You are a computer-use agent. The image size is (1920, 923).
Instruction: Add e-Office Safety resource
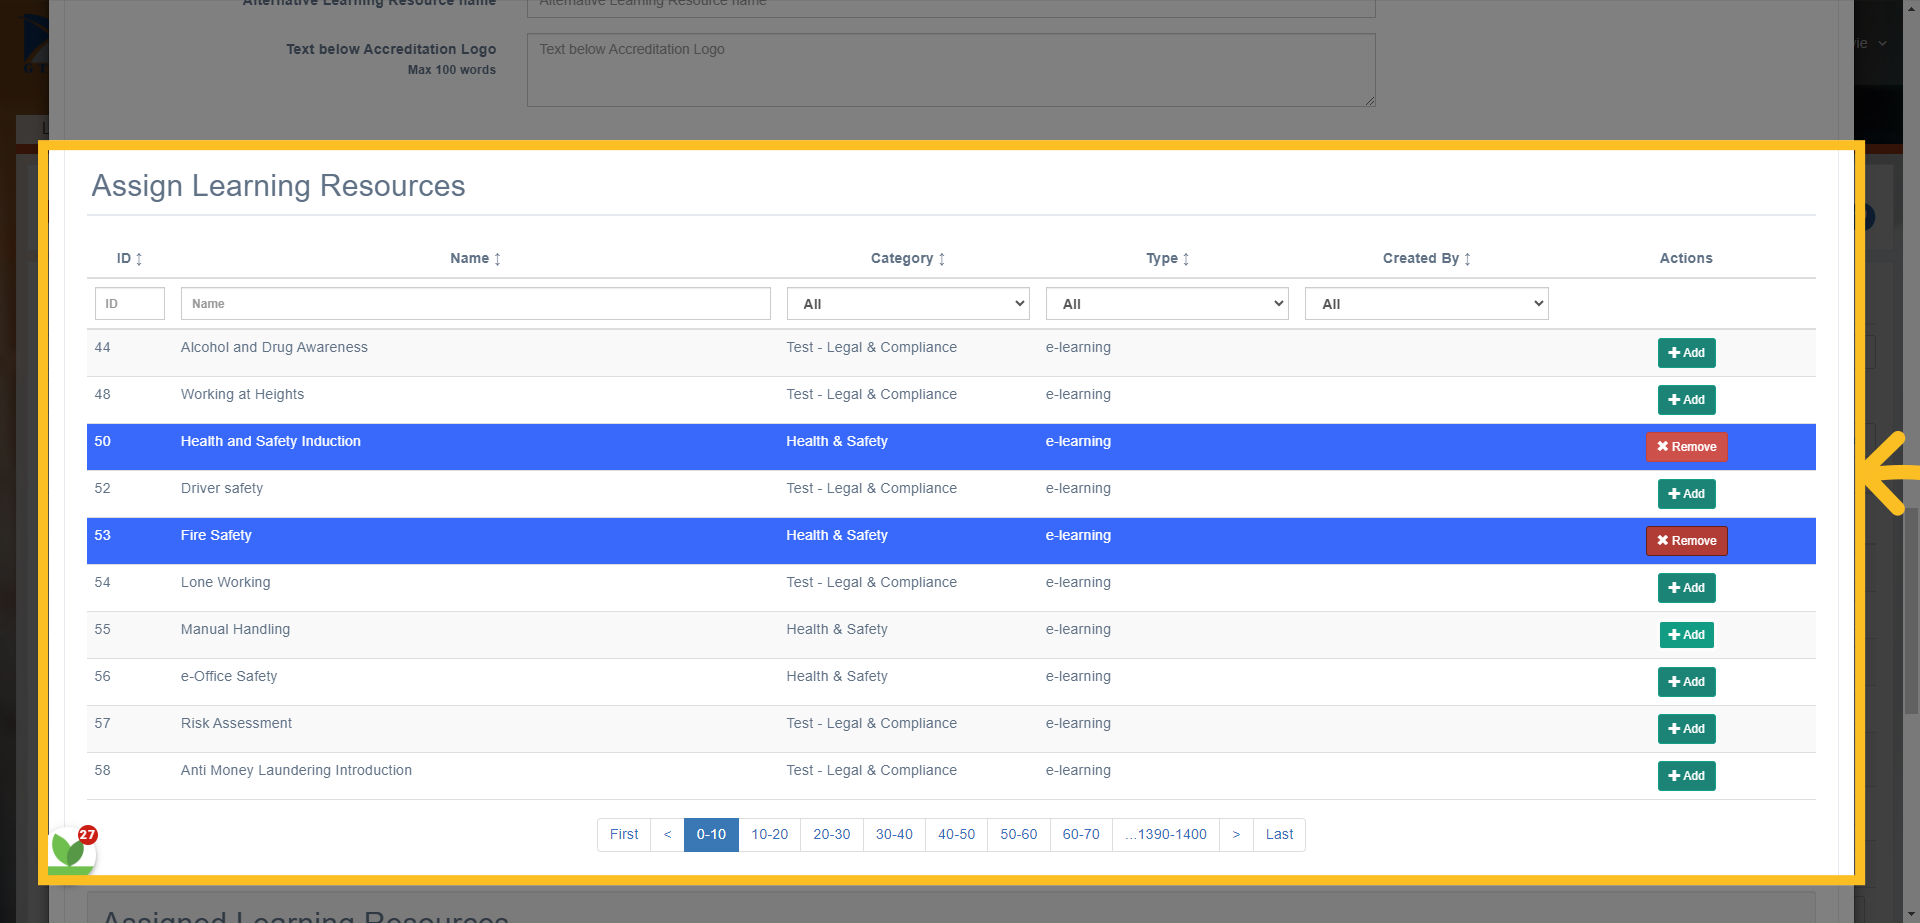point(1686,682)
